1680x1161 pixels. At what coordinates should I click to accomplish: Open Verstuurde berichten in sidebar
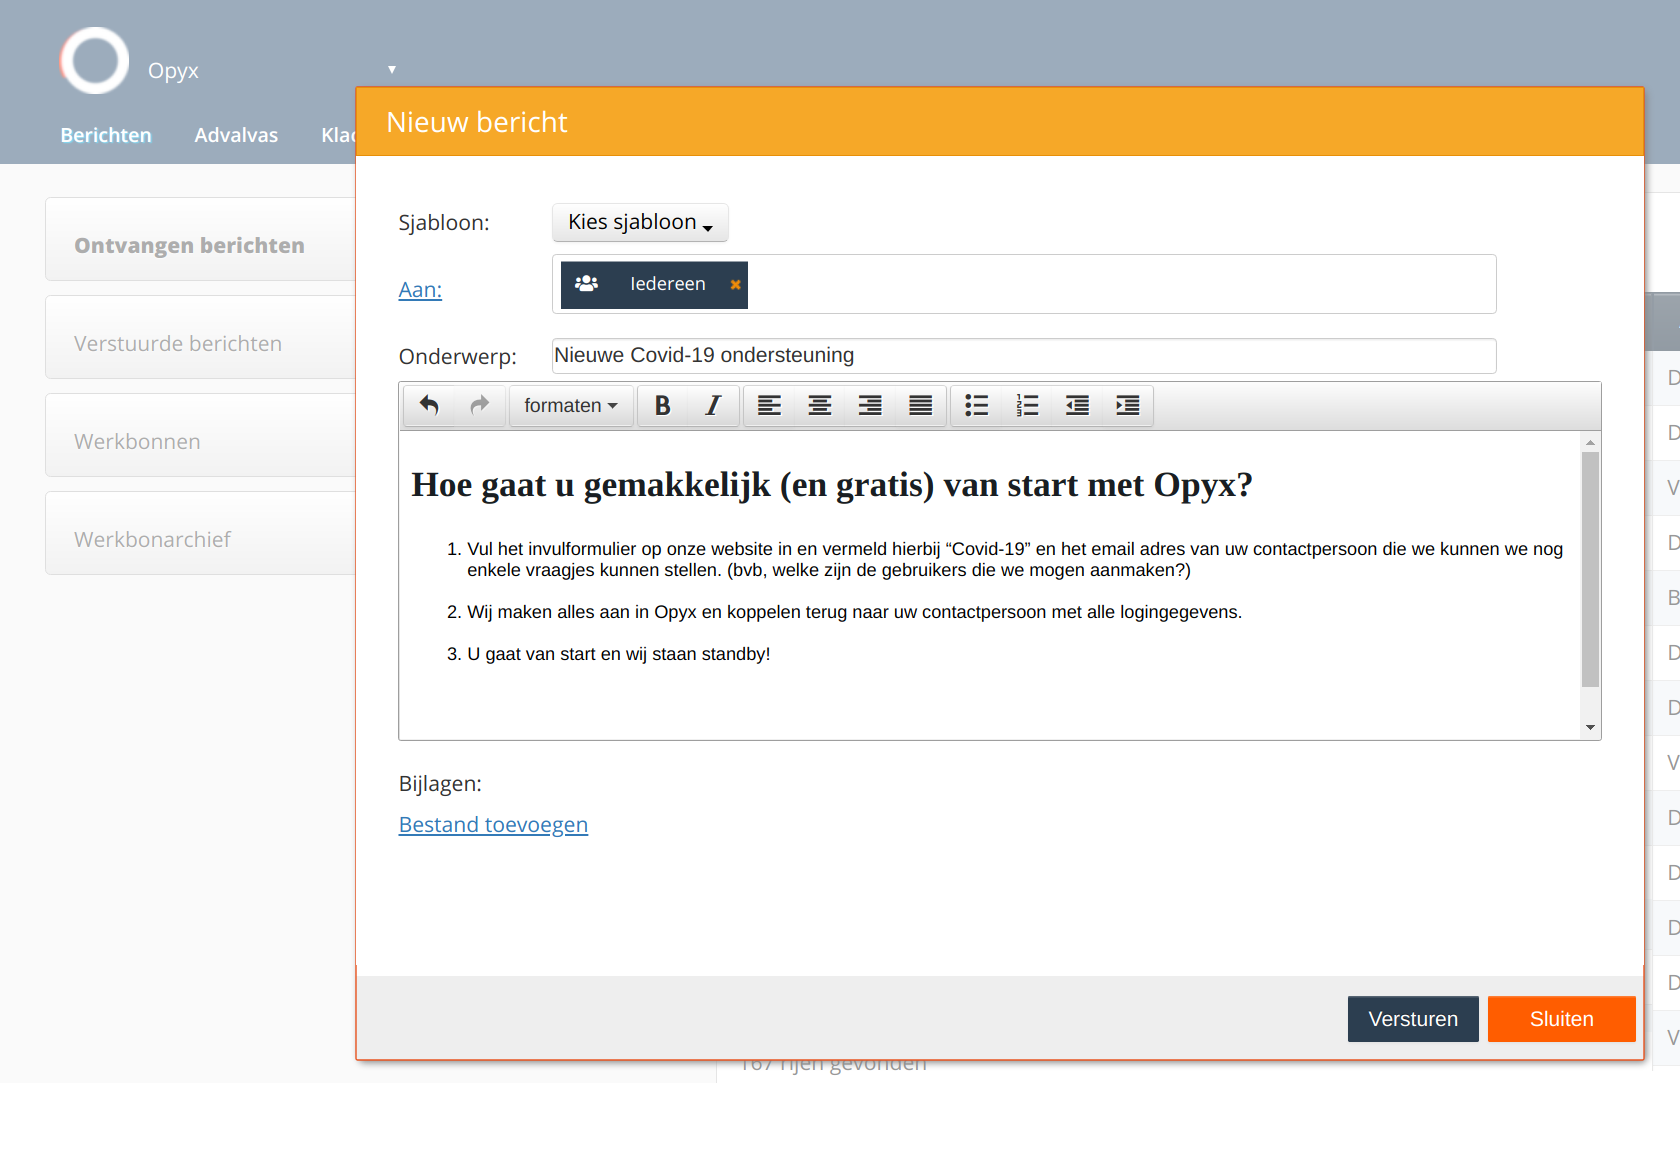200,337
